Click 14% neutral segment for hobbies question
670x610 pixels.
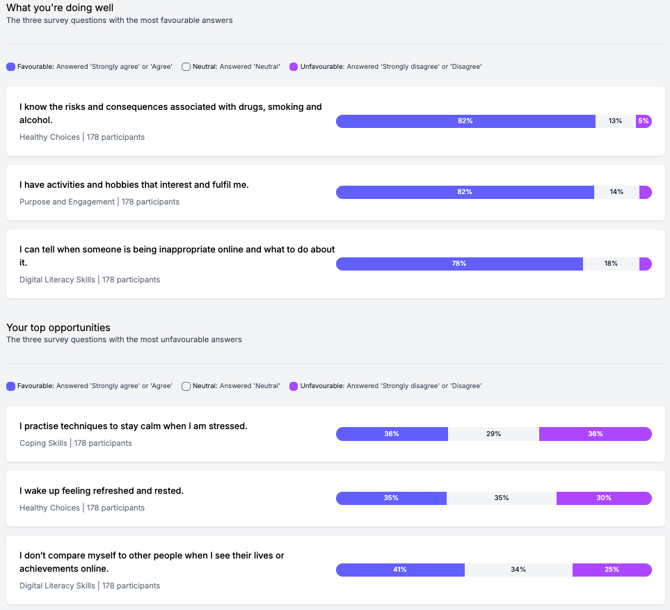click(x=616, y=192)
